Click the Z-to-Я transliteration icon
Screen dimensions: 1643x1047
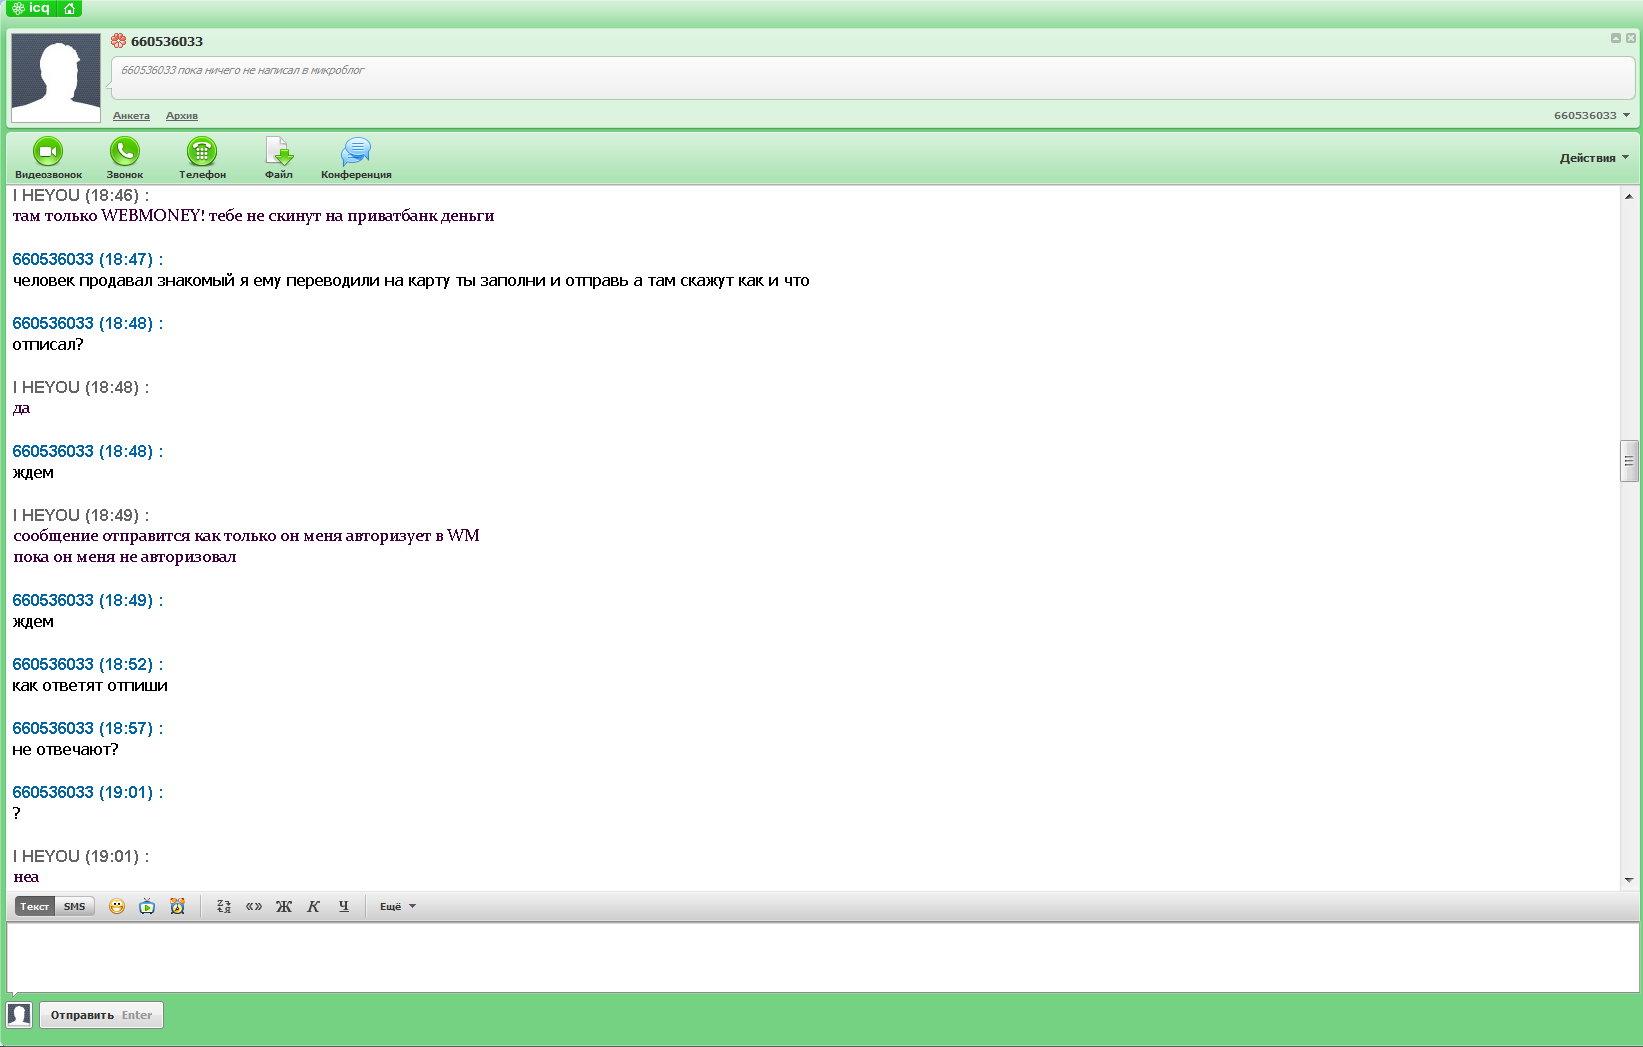tap(224, 906)
